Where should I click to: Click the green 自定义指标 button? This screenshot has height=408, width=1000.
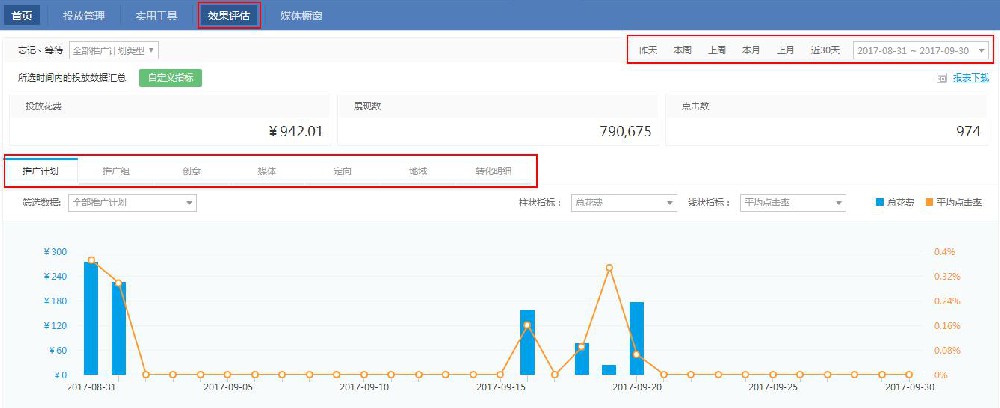click(x=170, y=78)
